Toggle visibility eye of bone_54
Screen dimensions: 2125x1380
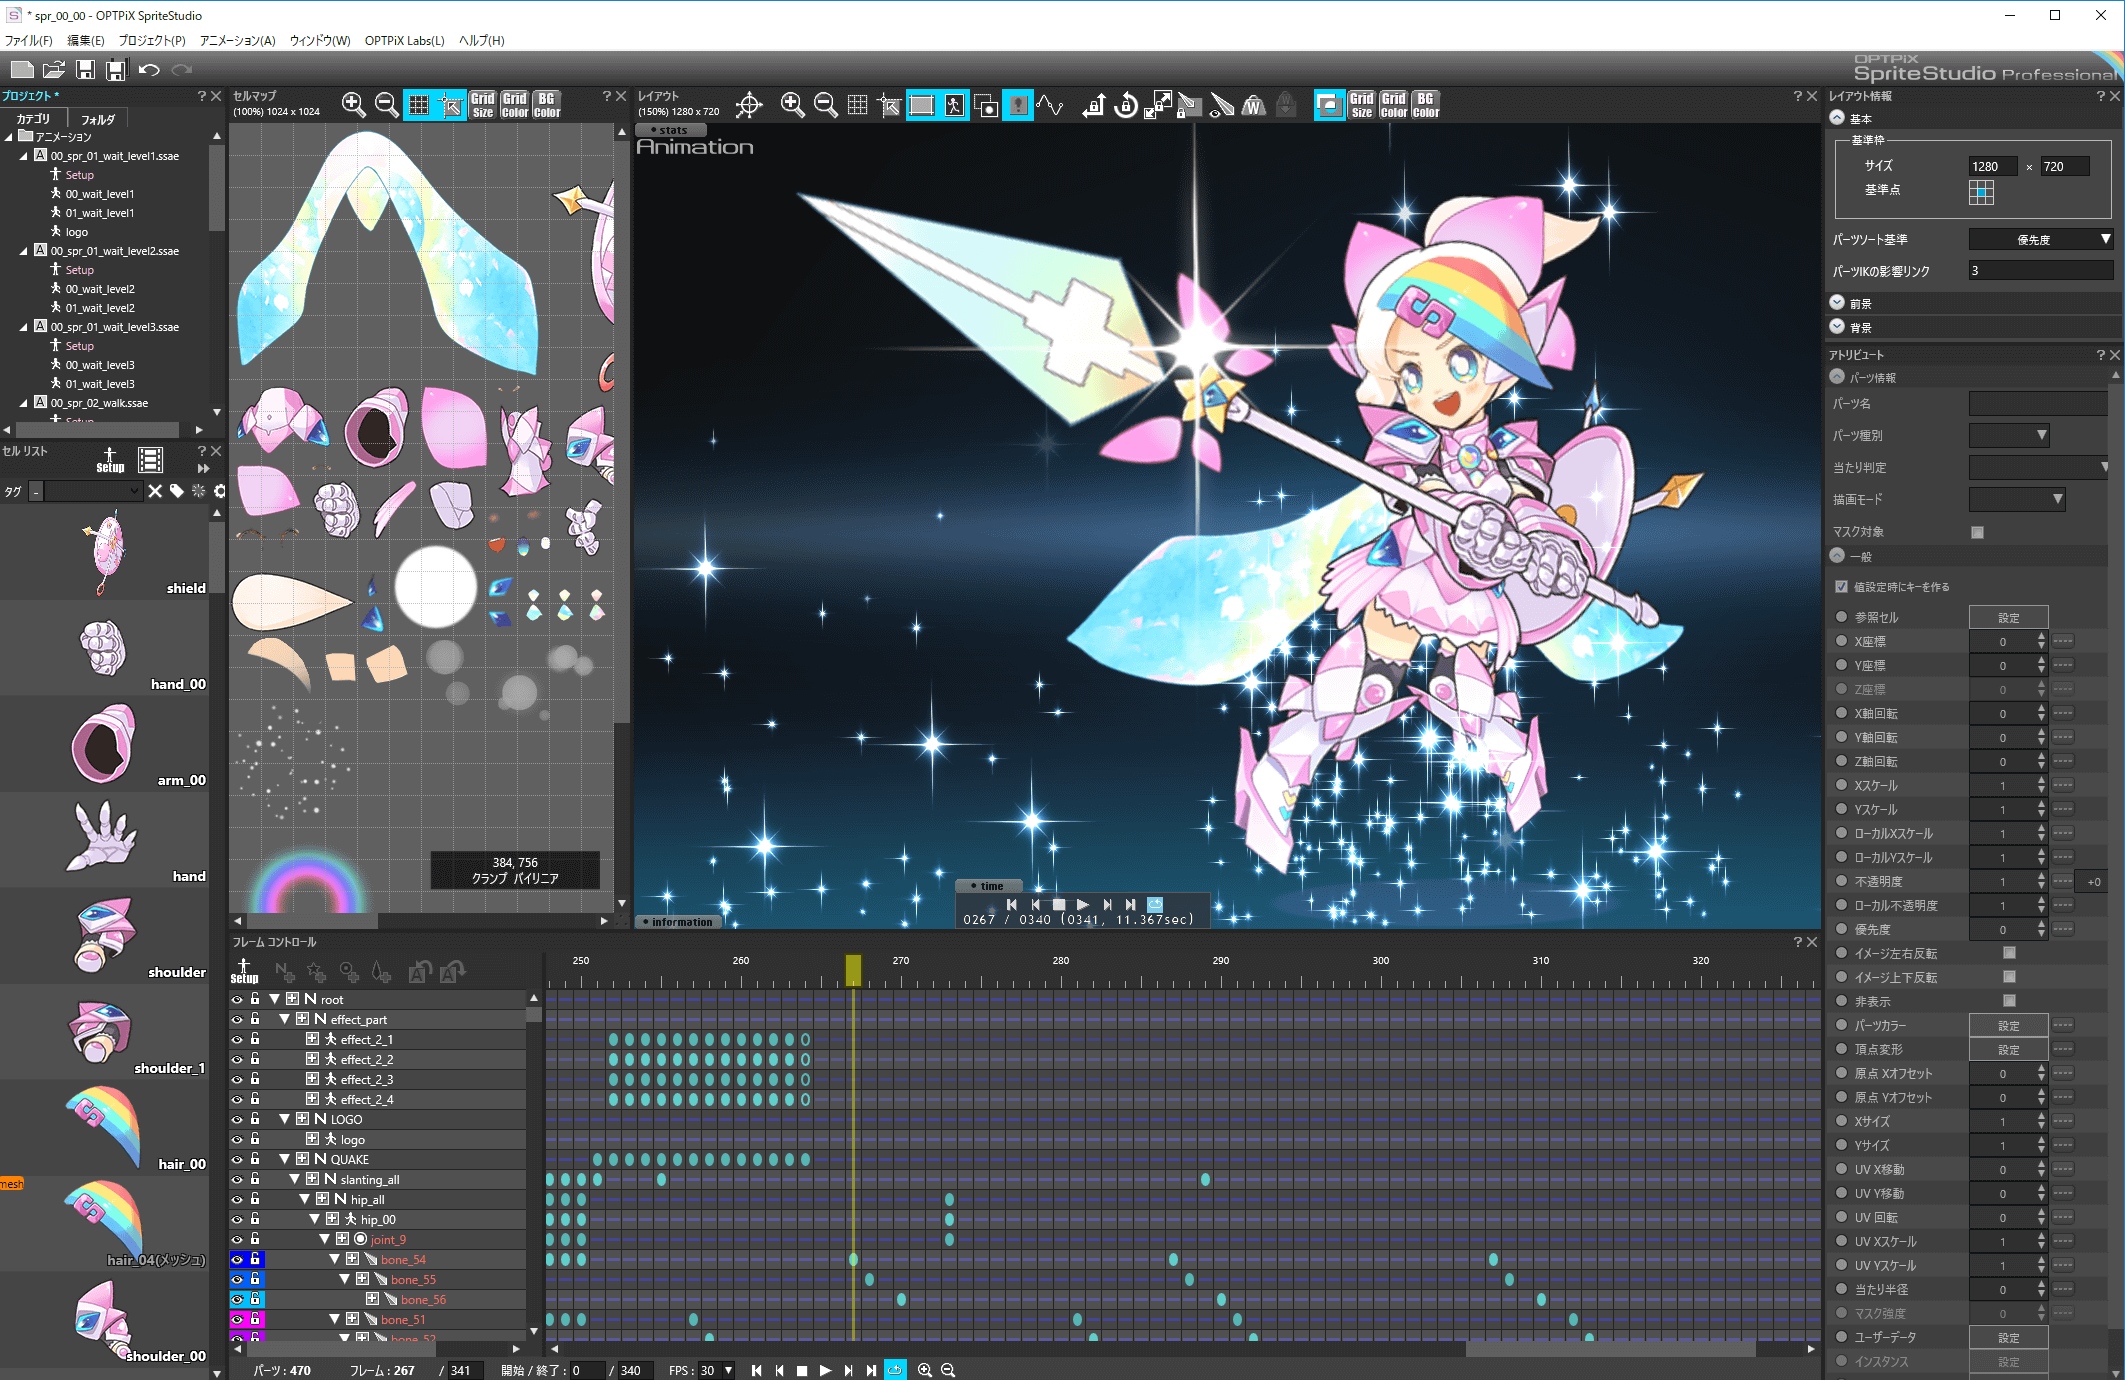[237, 1259]
